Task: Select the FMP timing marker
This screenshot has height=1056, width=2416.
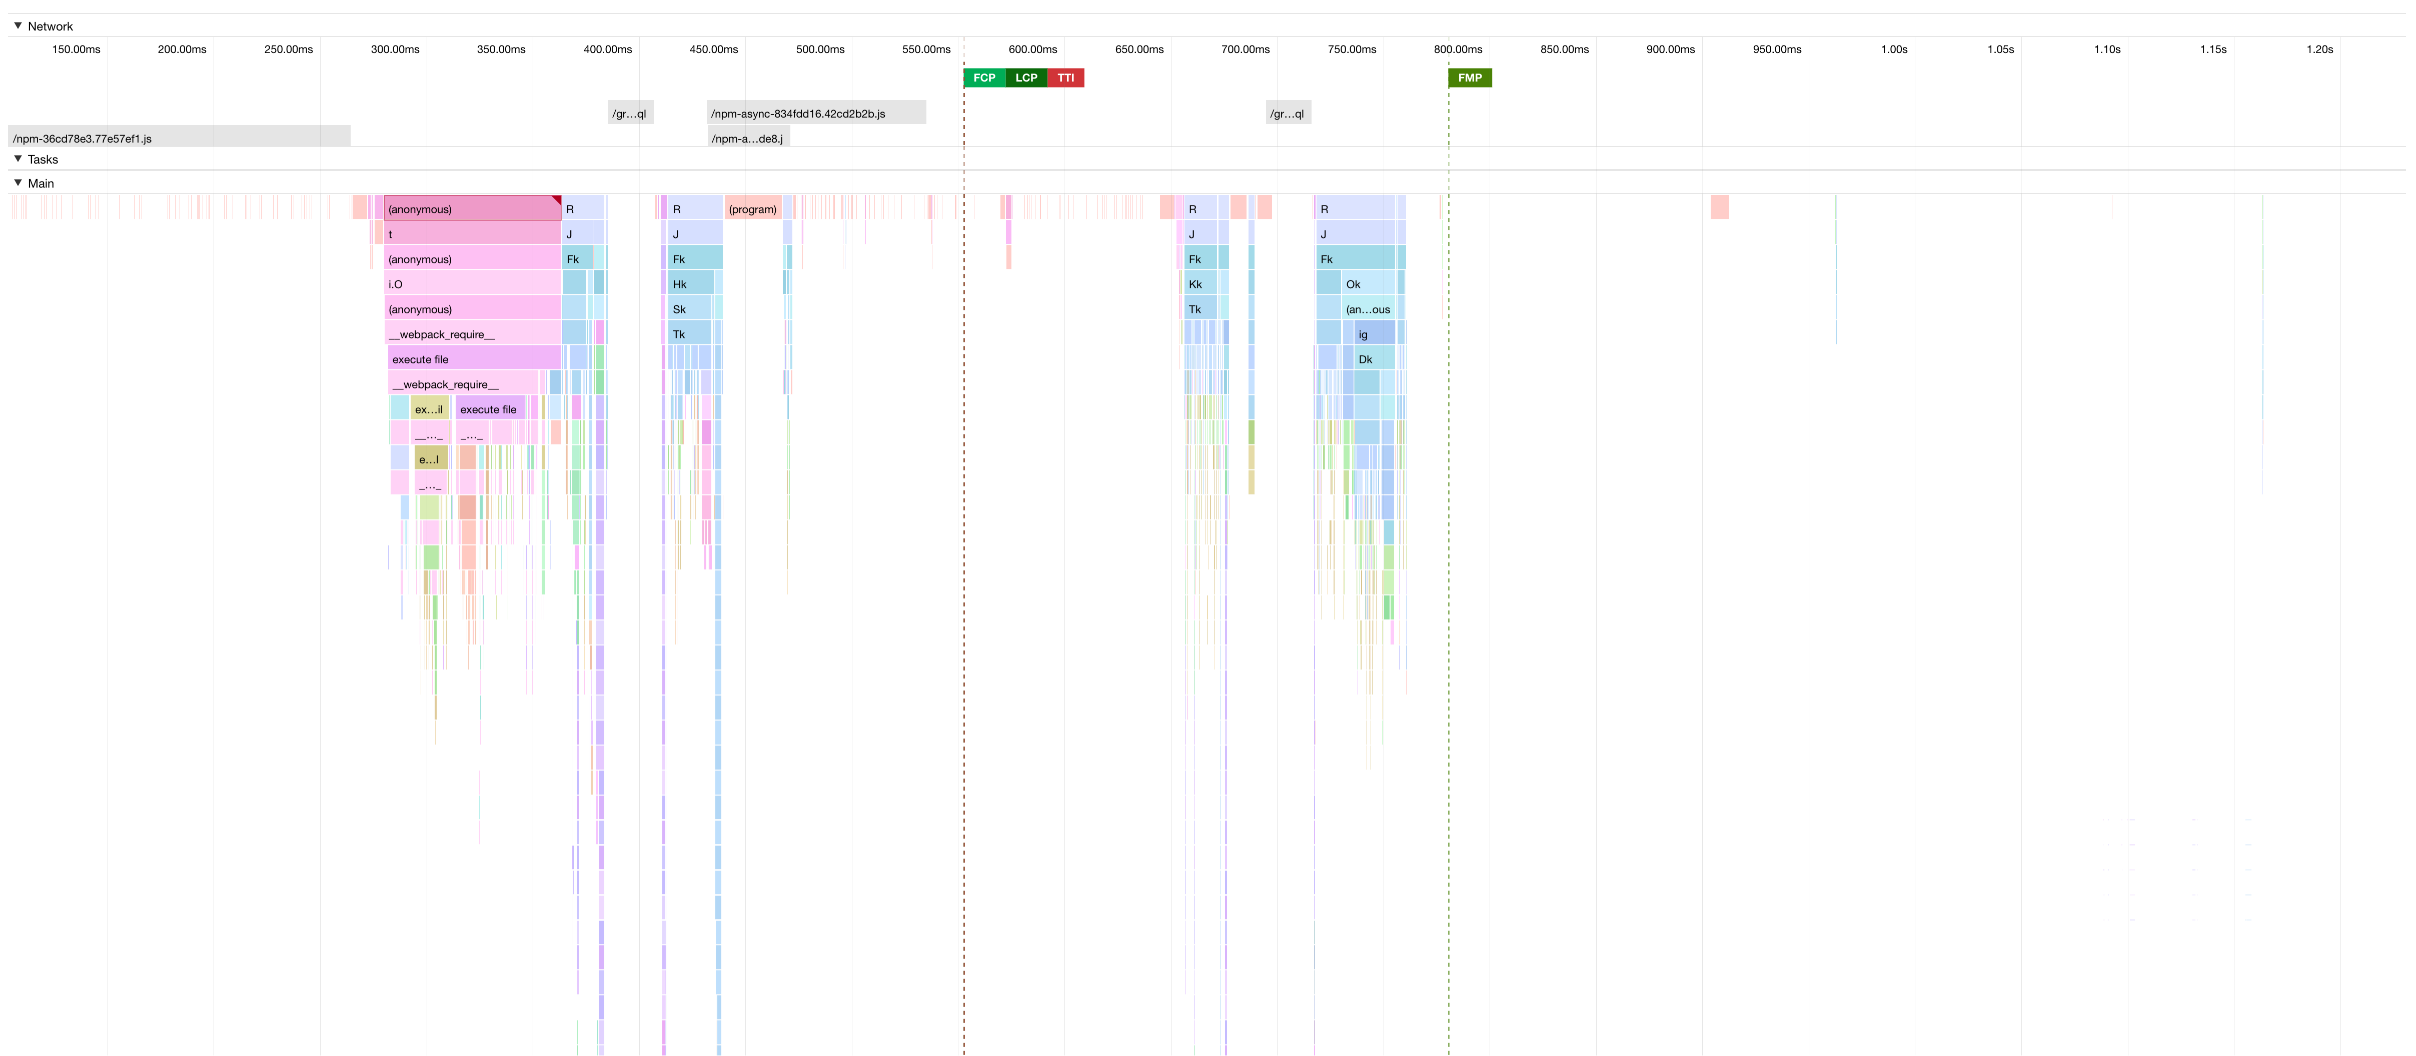Action: (1470, 78)
